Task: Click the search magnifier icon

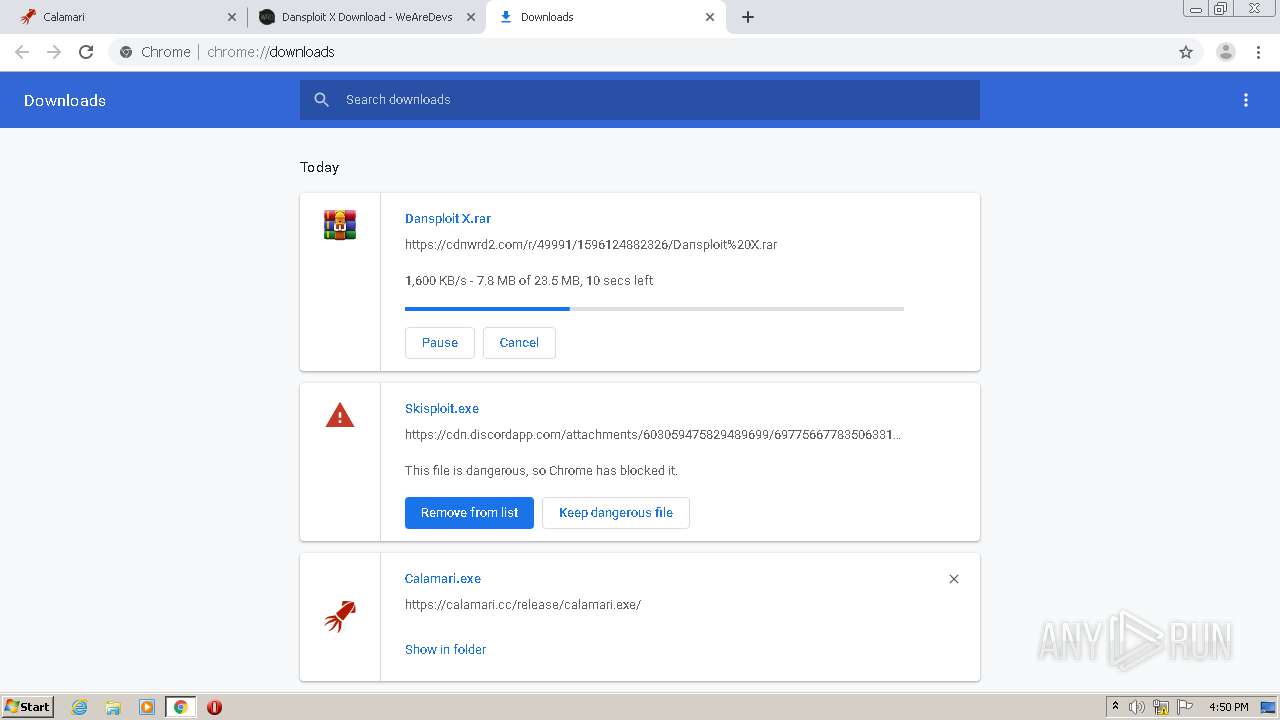Action: coord(321,100)
